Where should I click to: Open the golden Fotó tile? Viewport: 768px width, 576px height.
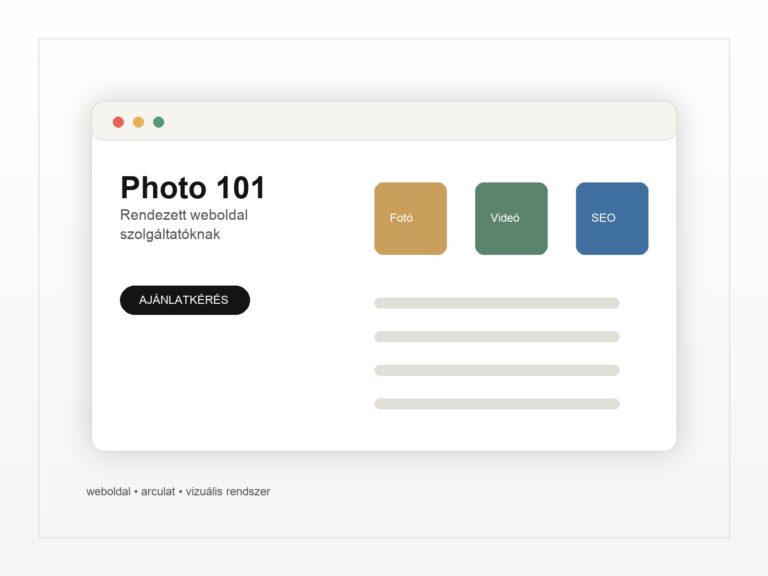pos(410,218)
